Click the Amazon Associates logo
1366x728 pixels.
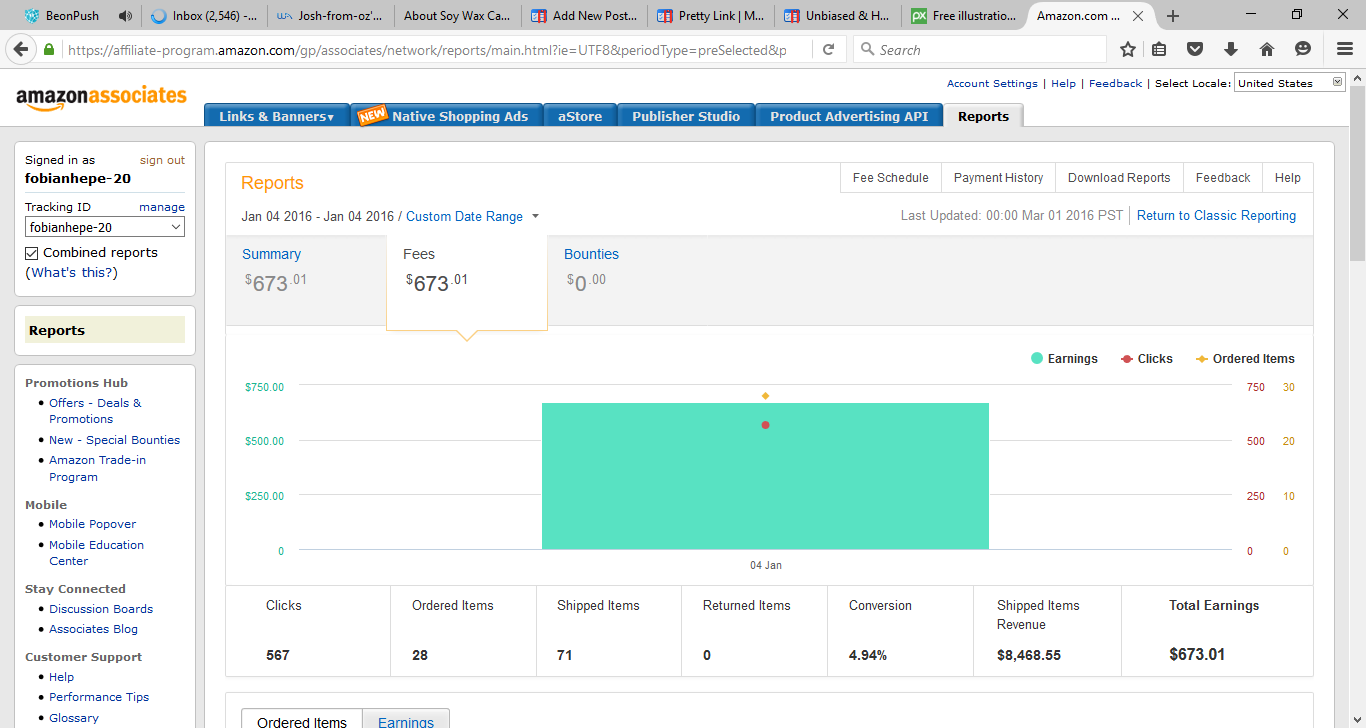(101, 97)
